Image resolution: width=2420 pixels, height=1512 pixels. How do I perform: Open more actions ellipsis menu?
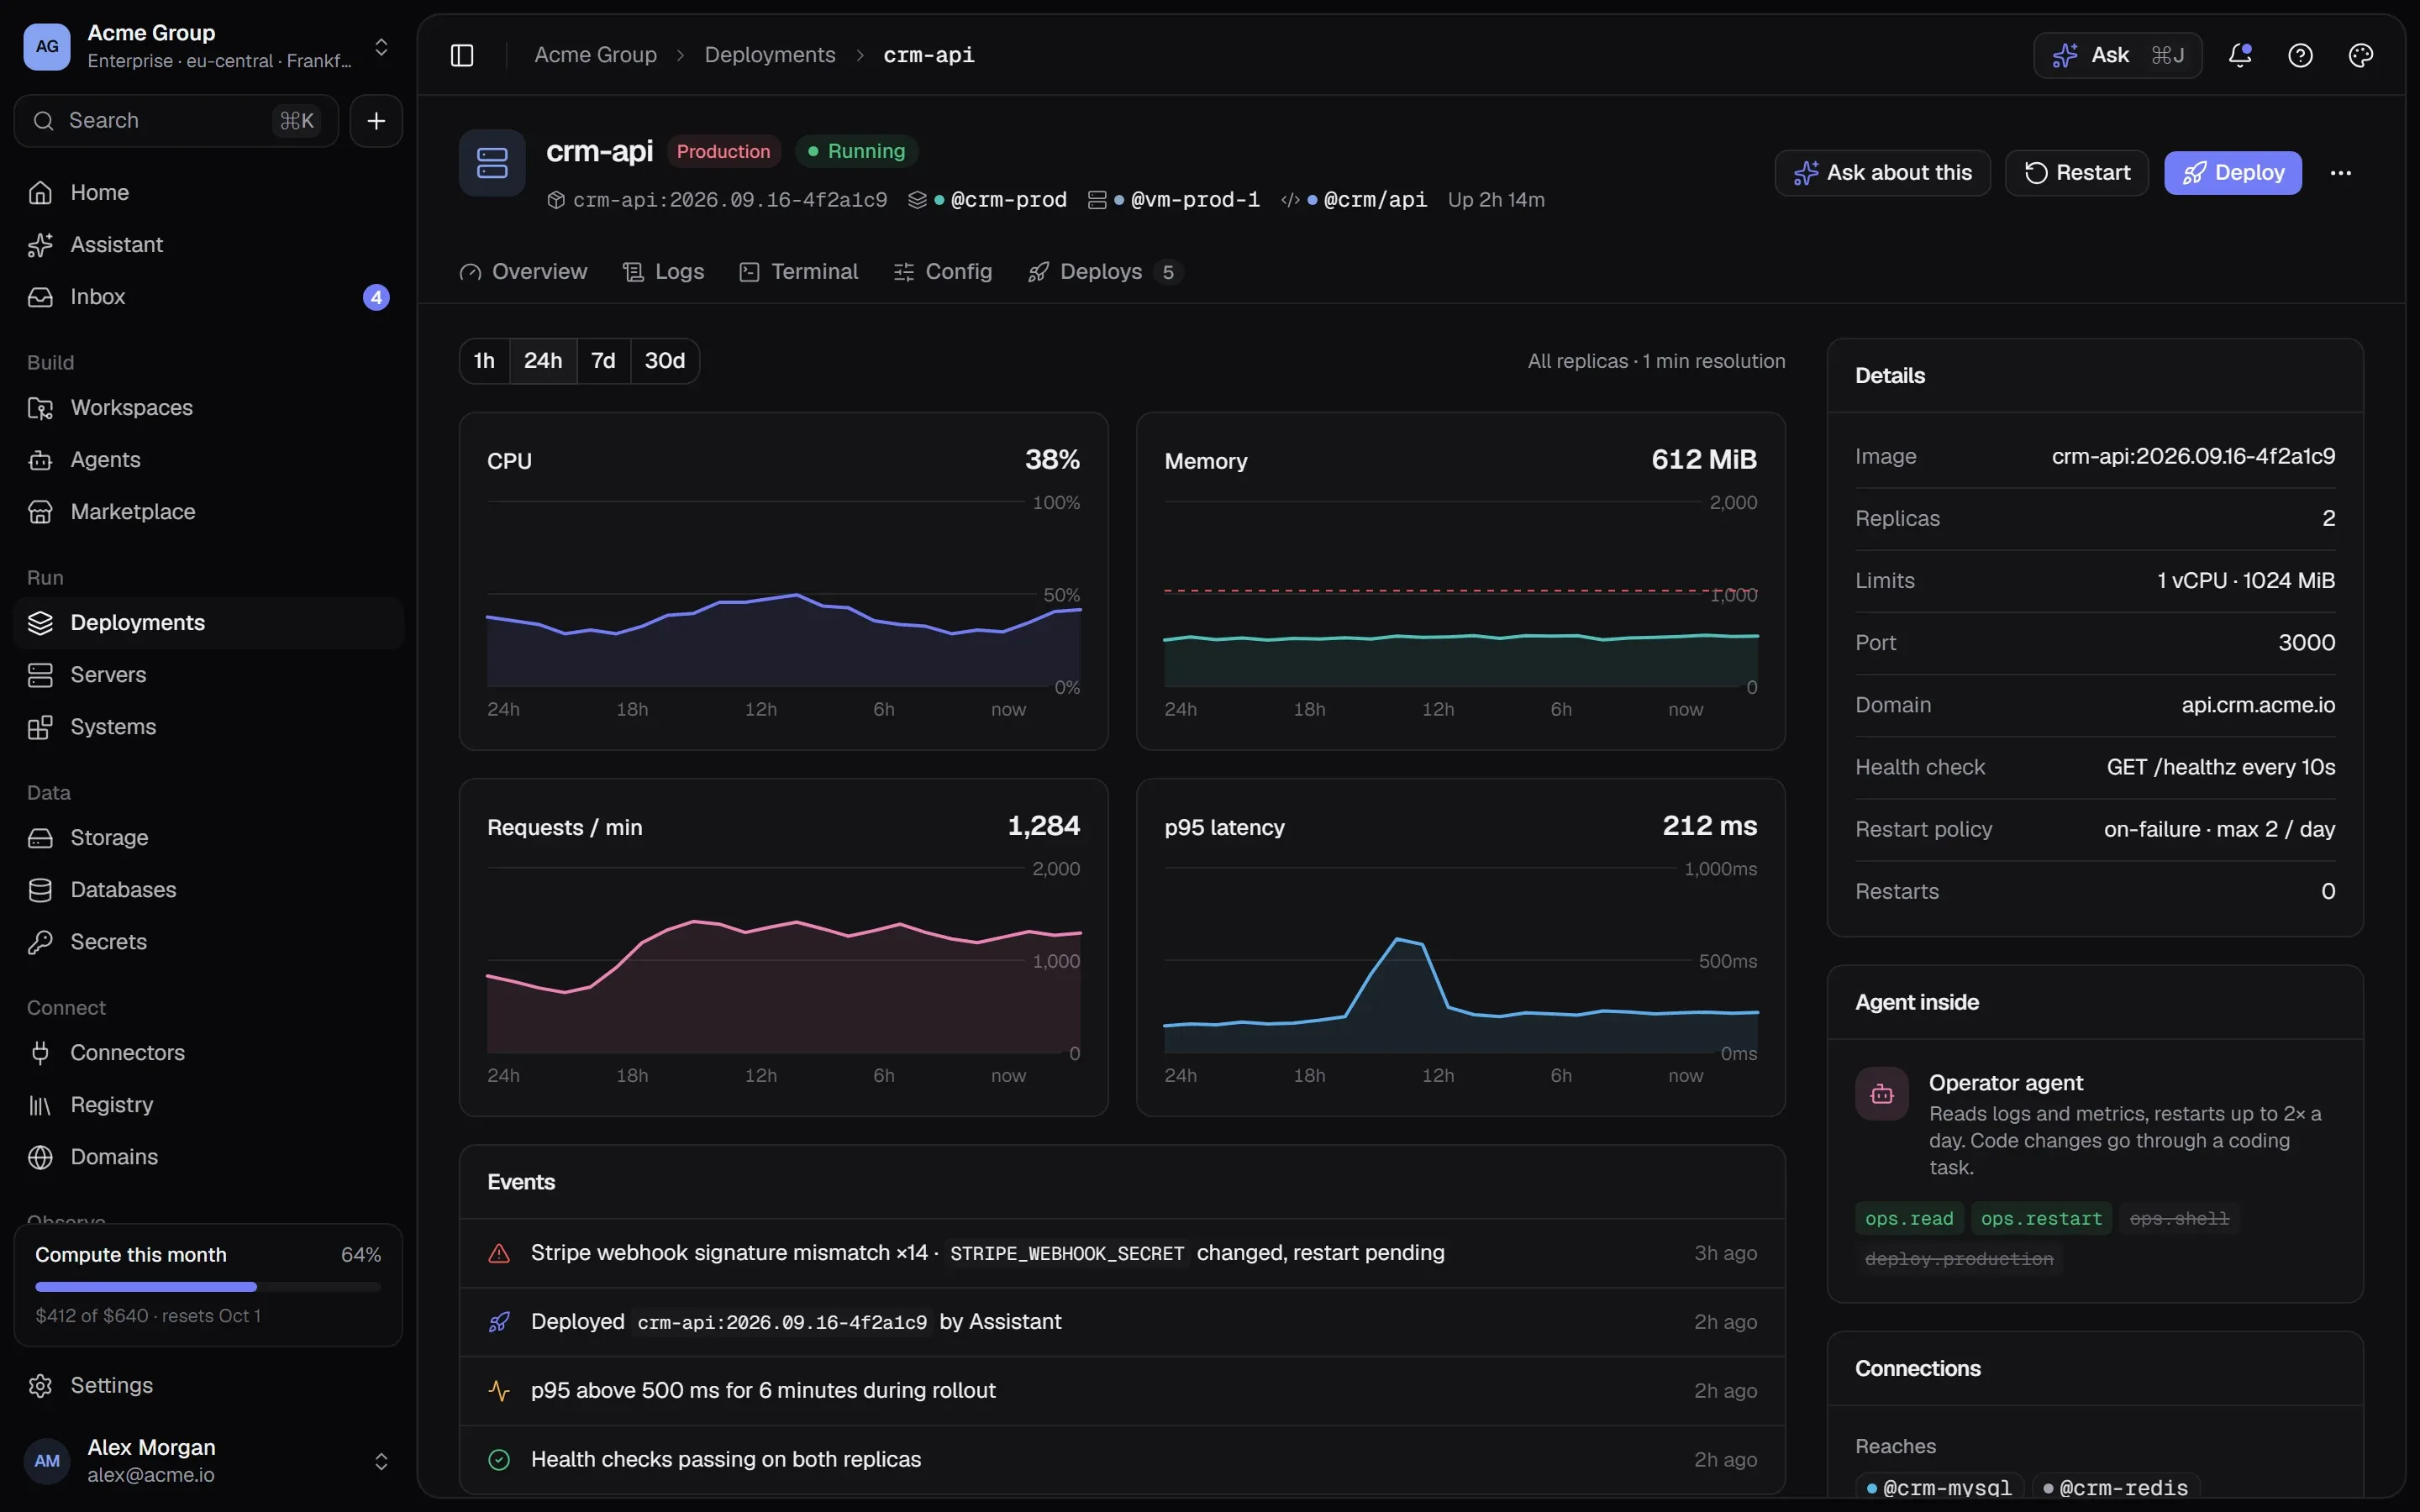coord(2340,173)
